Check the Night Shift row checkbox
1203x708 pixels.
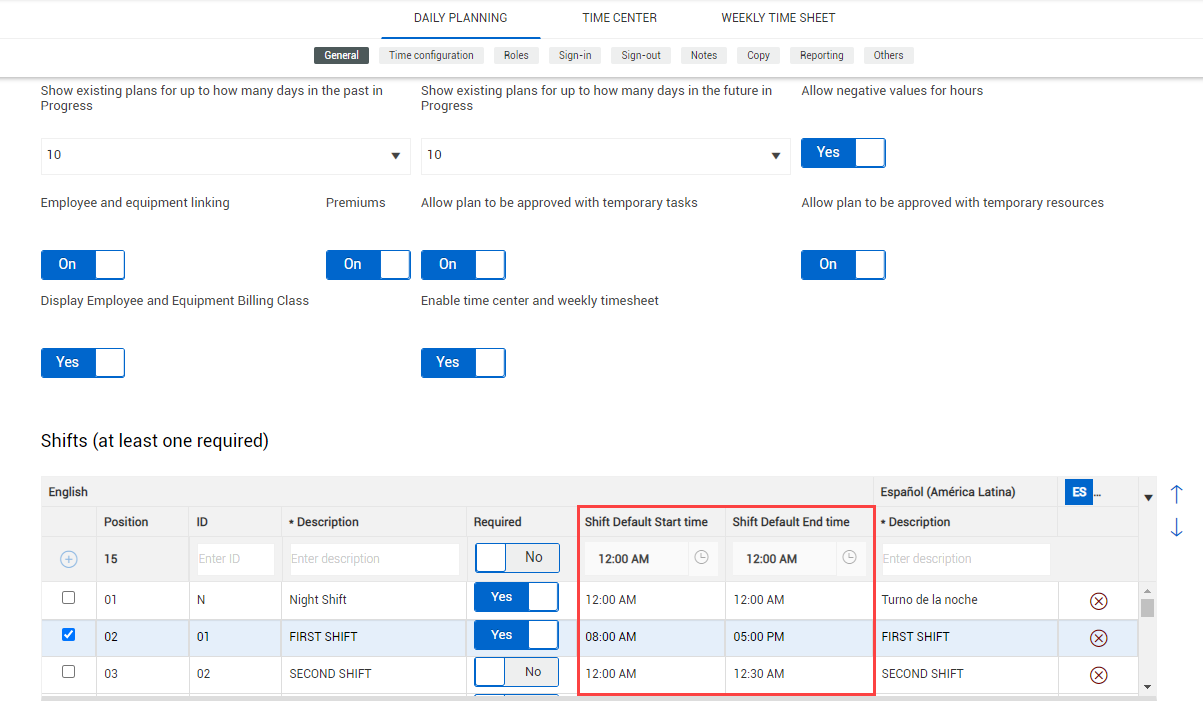coord(68,598)
